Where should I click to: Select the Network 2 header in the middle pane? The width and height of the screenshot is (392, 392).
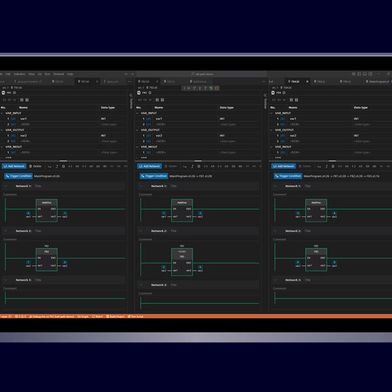point(199,231)
